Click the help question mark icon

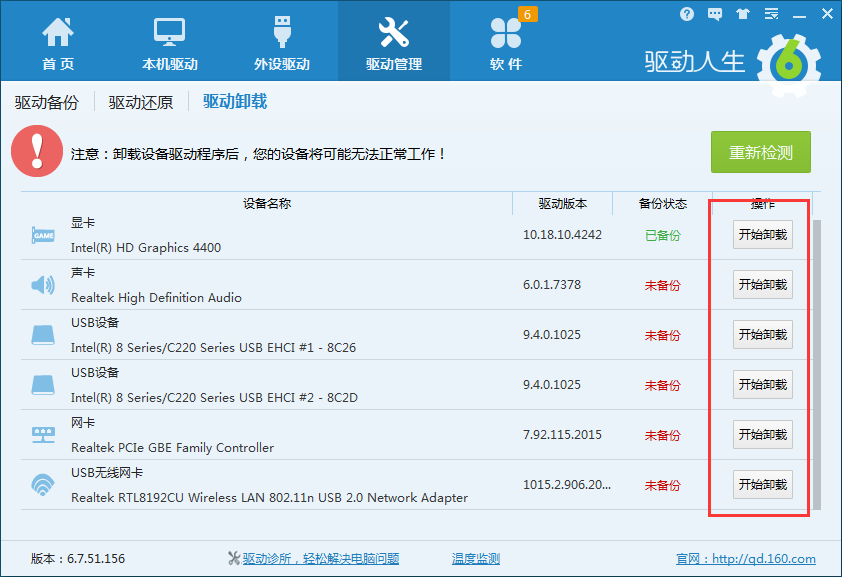point(686,13)
